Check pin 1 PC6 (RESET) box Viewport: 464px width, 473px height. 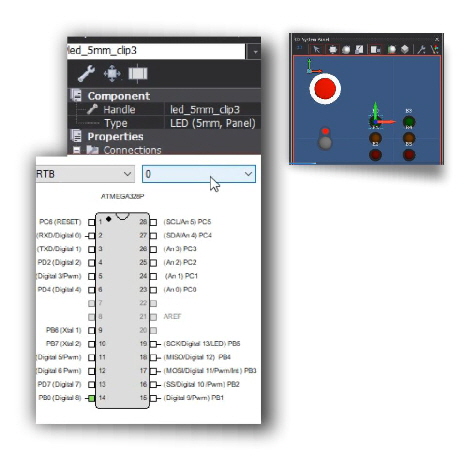[x=91, y=222]
